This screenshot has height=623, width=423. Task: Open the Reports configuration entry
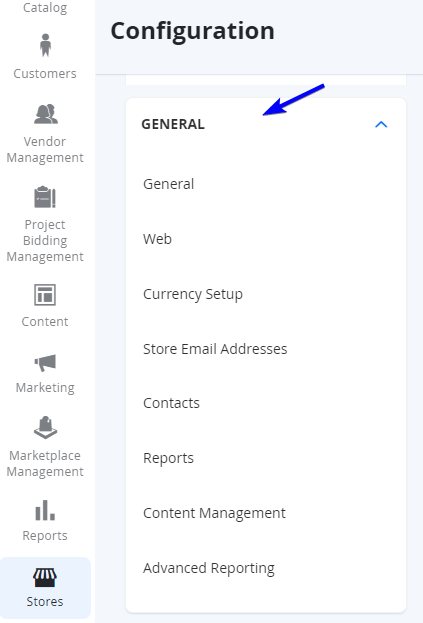point(168,459)
